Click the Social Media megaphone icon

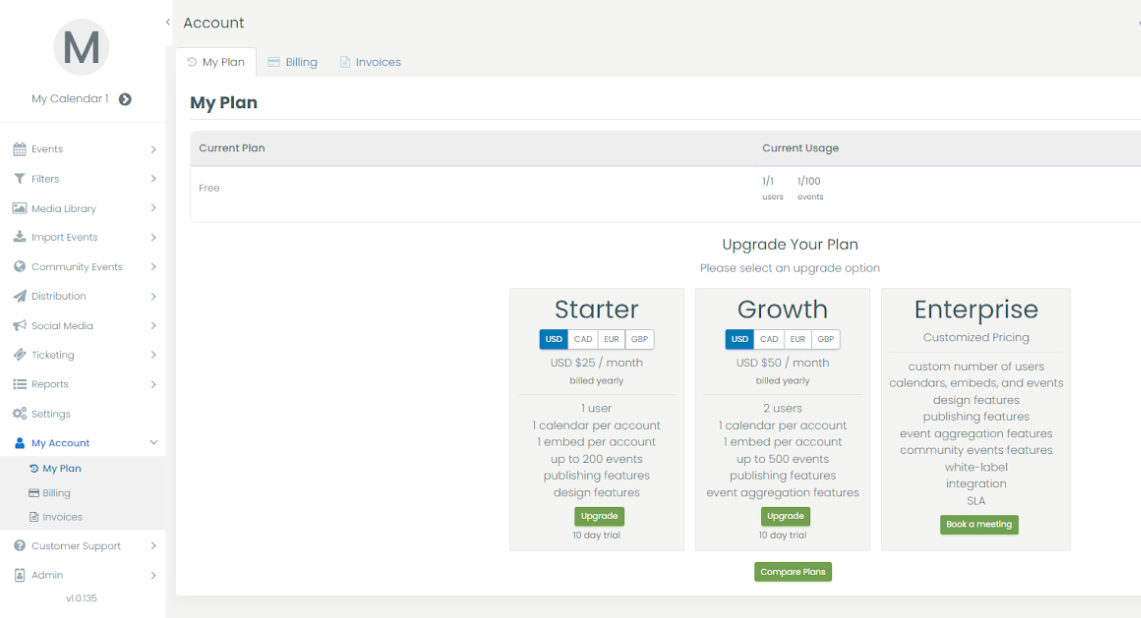point(20,325)
